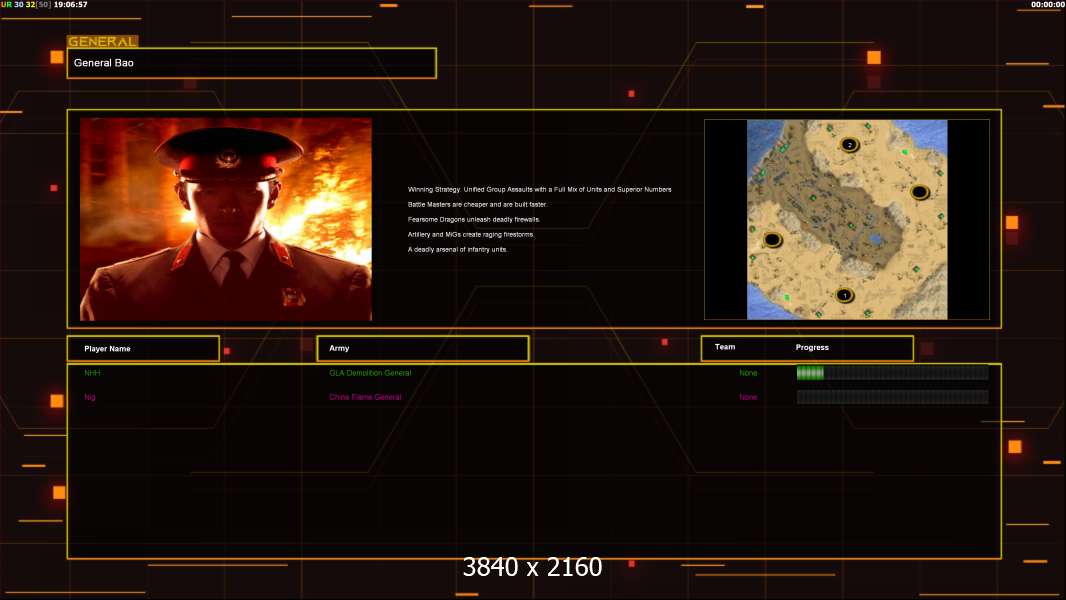The image size is (1066, 600).
Task: Click start position marker 1 on the map
Action: pos(844,295)
